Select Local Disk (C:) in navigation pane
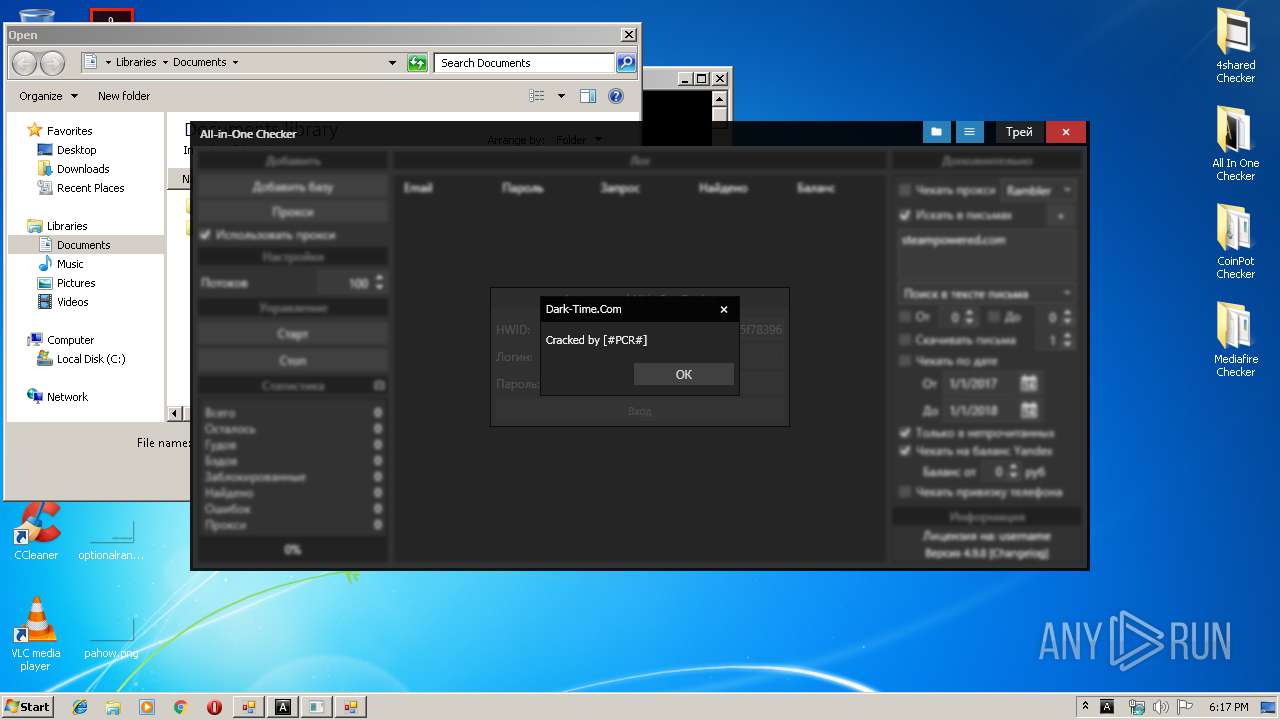Screen dimensions: 1280x720 [x=91, y=359]
